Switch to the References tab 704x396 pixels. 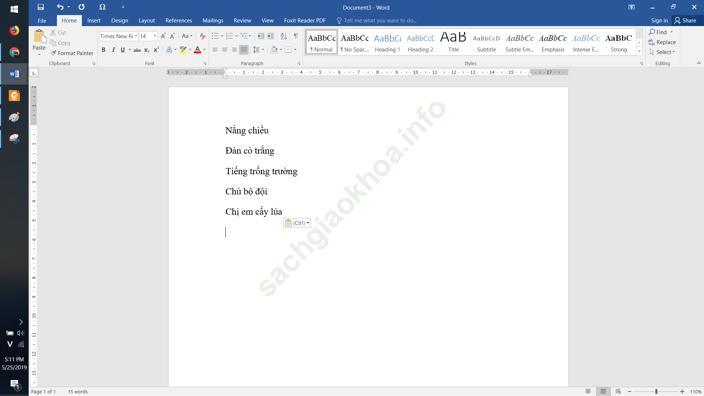[179, 21]
